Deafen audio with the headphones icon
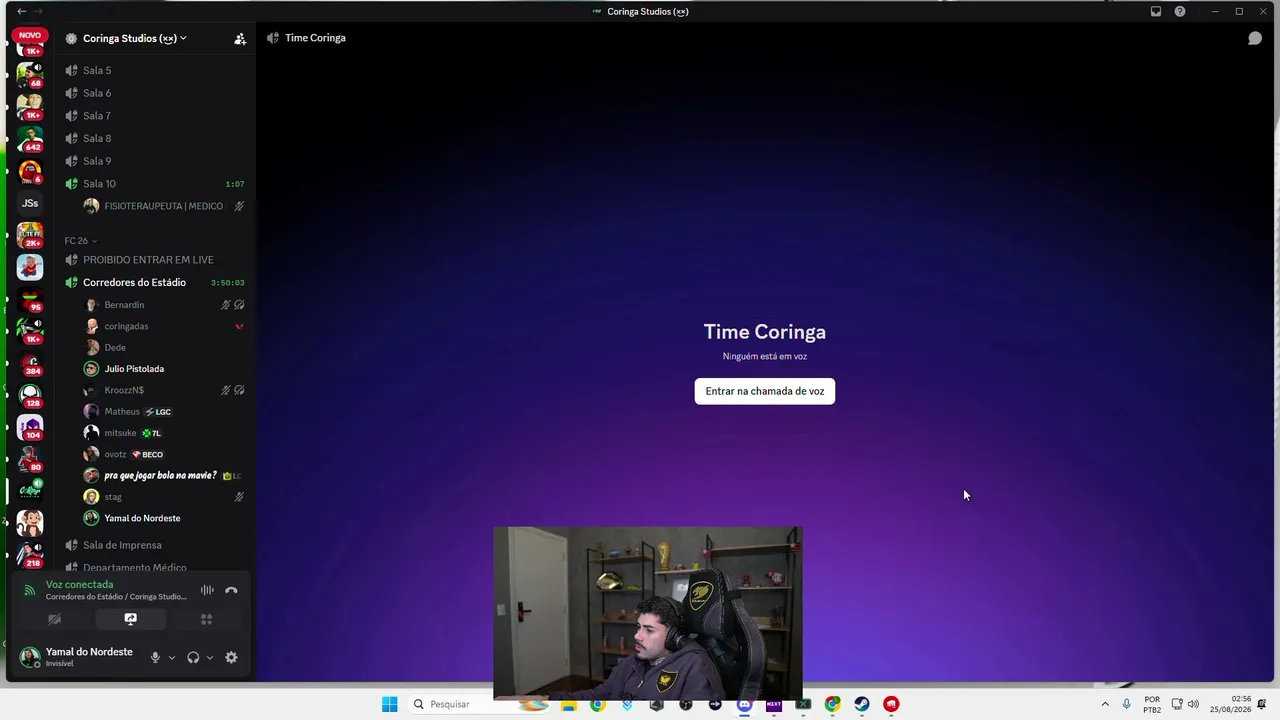The width and height of the screenshot is (1280, 720). tap(193, 657)
